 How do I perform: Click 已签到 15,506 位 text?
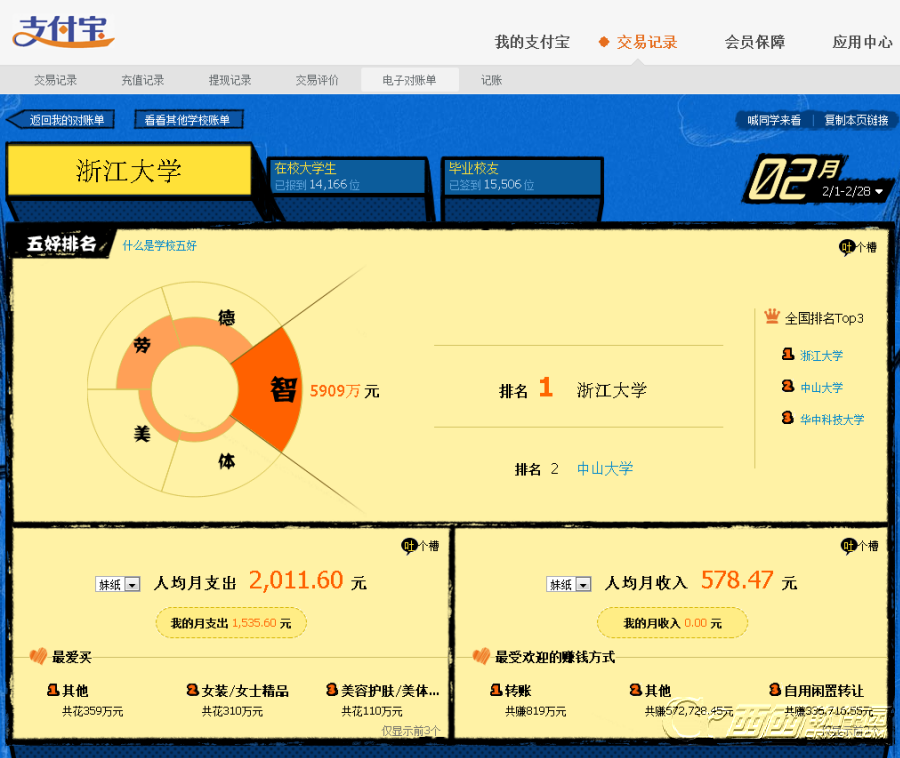491,185
